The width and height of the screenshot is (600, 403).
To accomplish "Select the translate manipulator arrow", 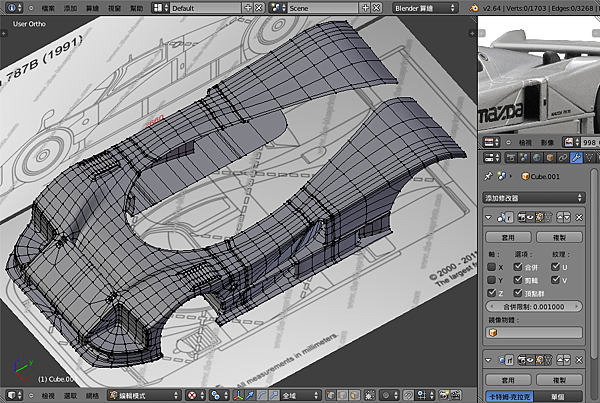I will click(250, 395).
